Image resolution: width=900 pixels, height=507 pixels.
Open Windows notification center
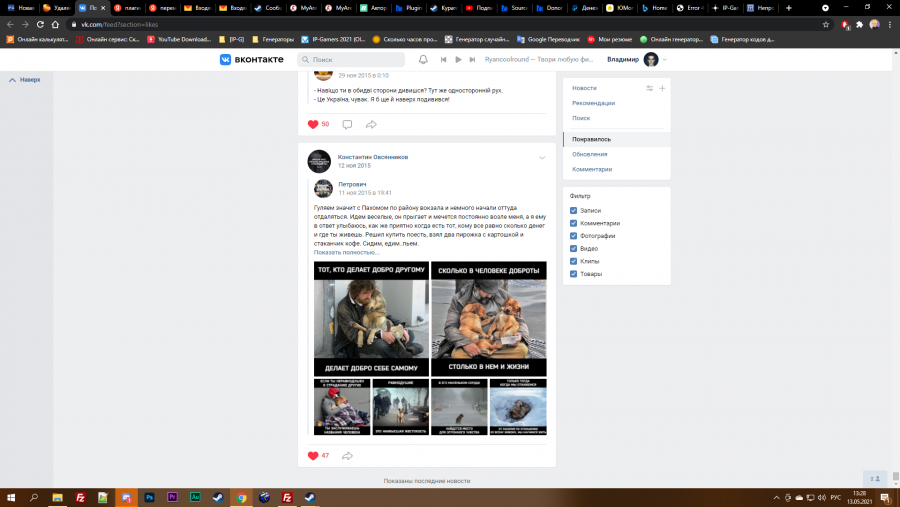coord(886,497)
